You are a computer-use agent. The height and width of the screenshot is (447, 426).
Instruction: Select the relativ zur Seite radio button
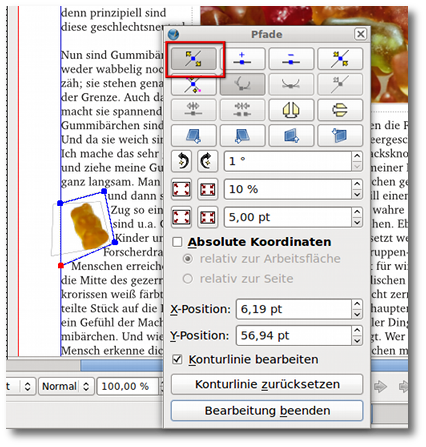coord(188,278)
